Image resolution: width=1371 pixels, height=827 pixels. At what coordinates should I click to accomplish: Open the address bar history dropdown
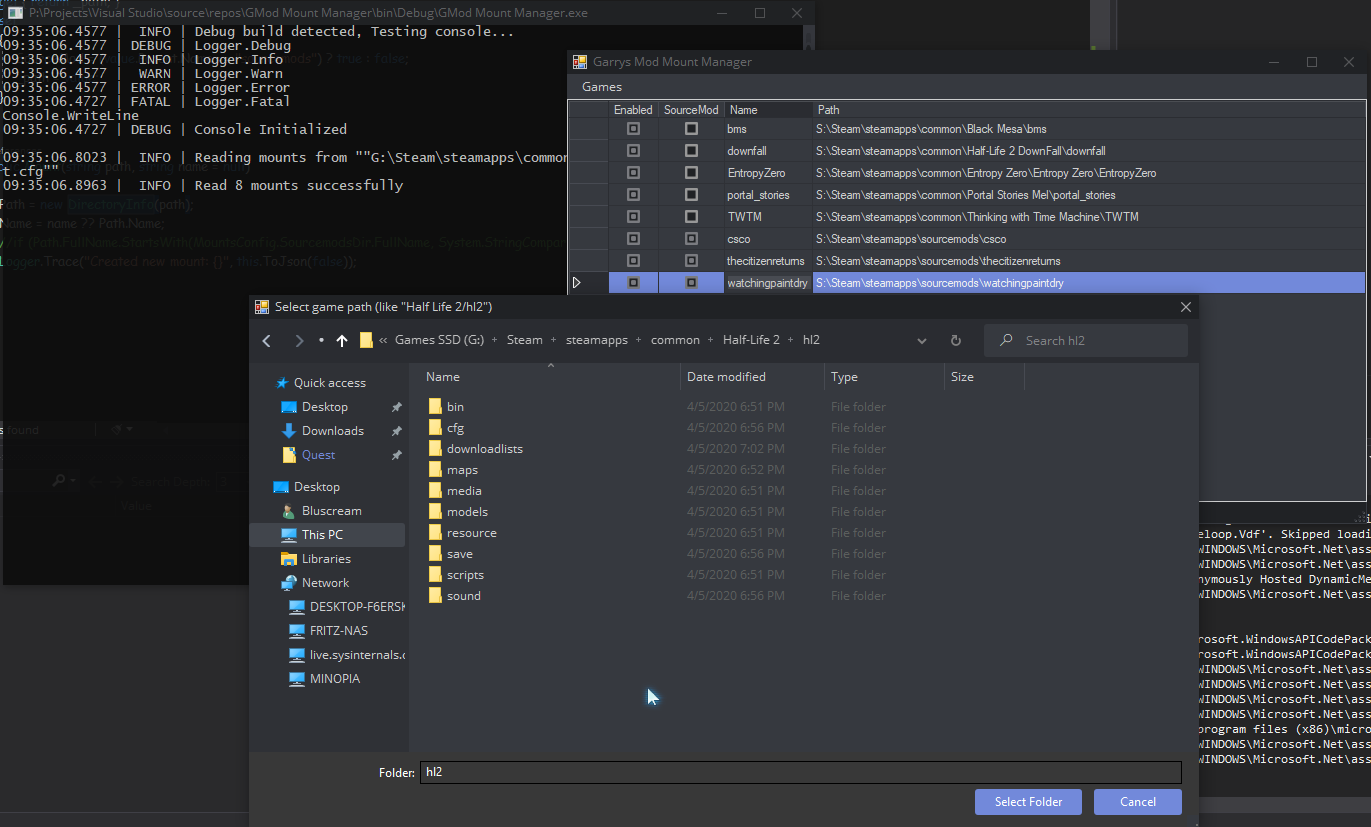pyautogui.click(x=922, y=341)
